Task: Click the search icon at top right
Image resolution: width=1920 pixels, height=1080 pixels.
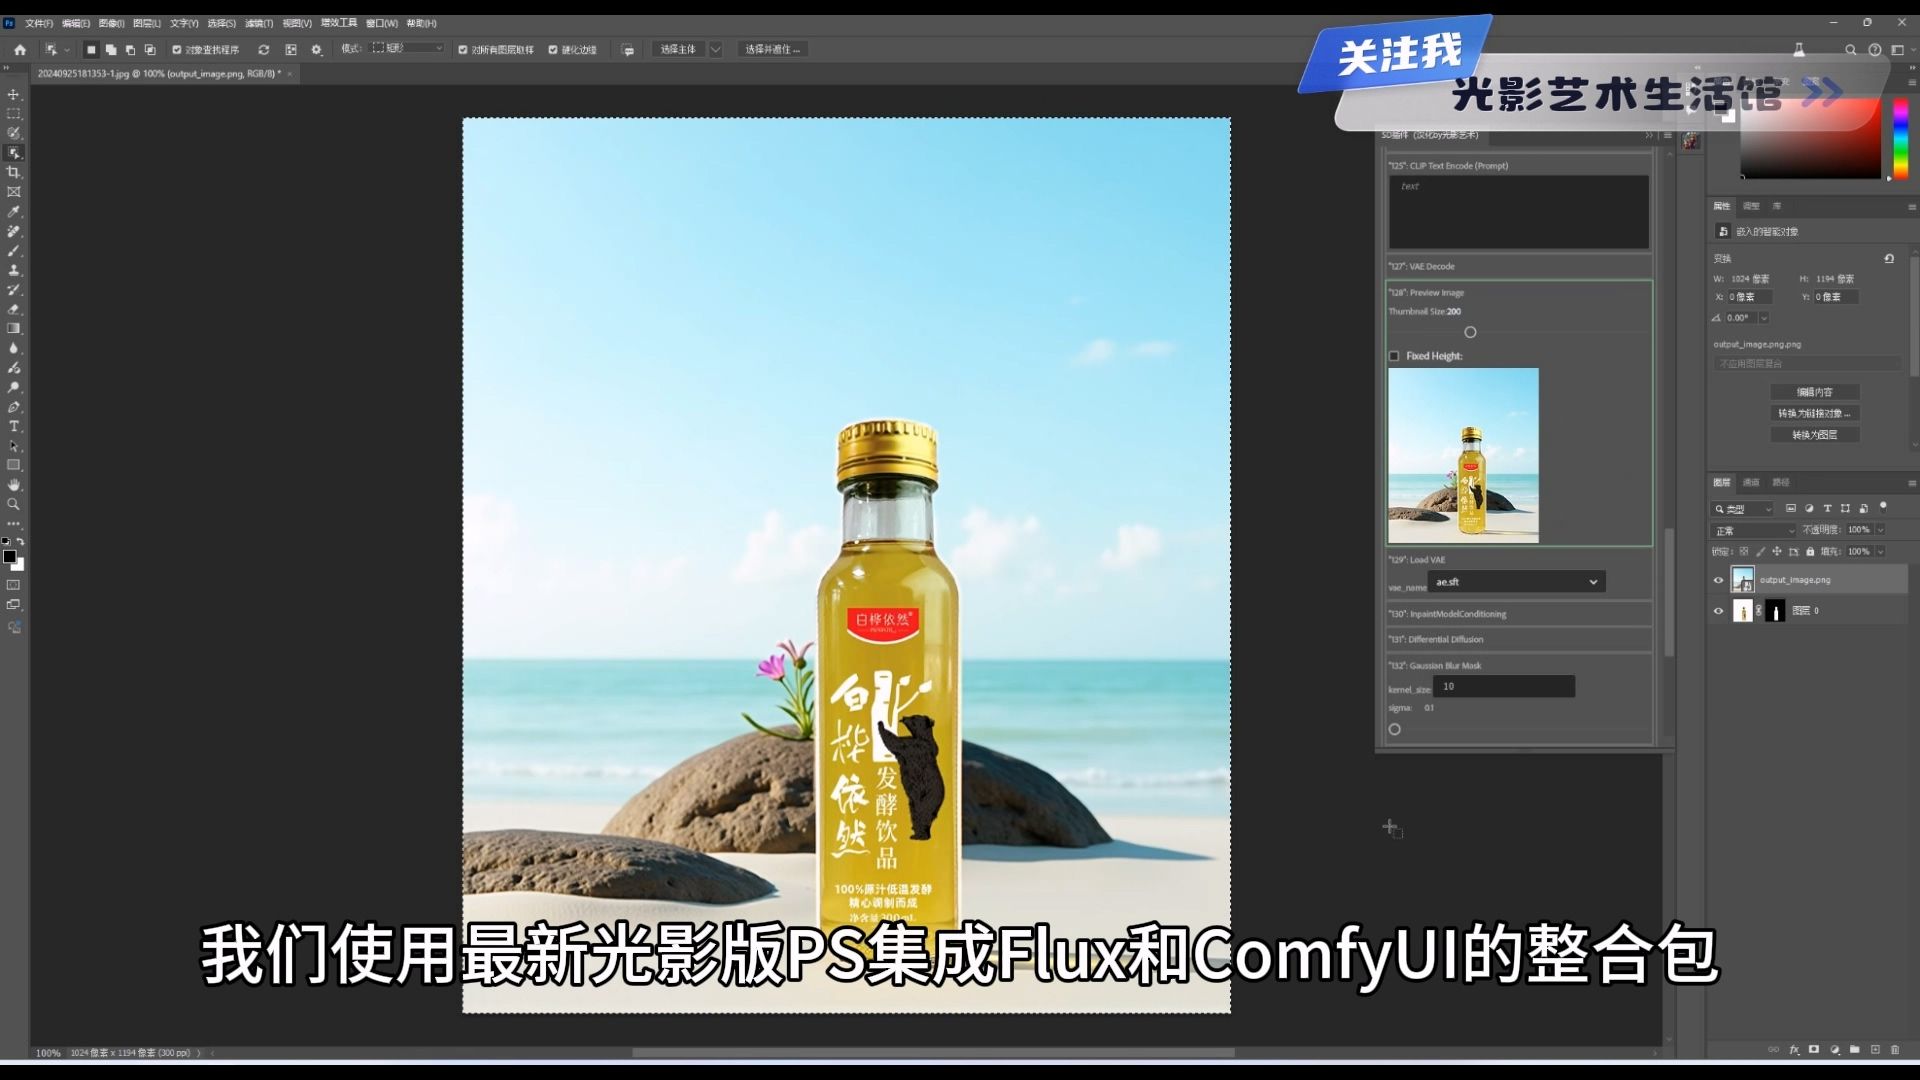Action: click(1850, 49)
